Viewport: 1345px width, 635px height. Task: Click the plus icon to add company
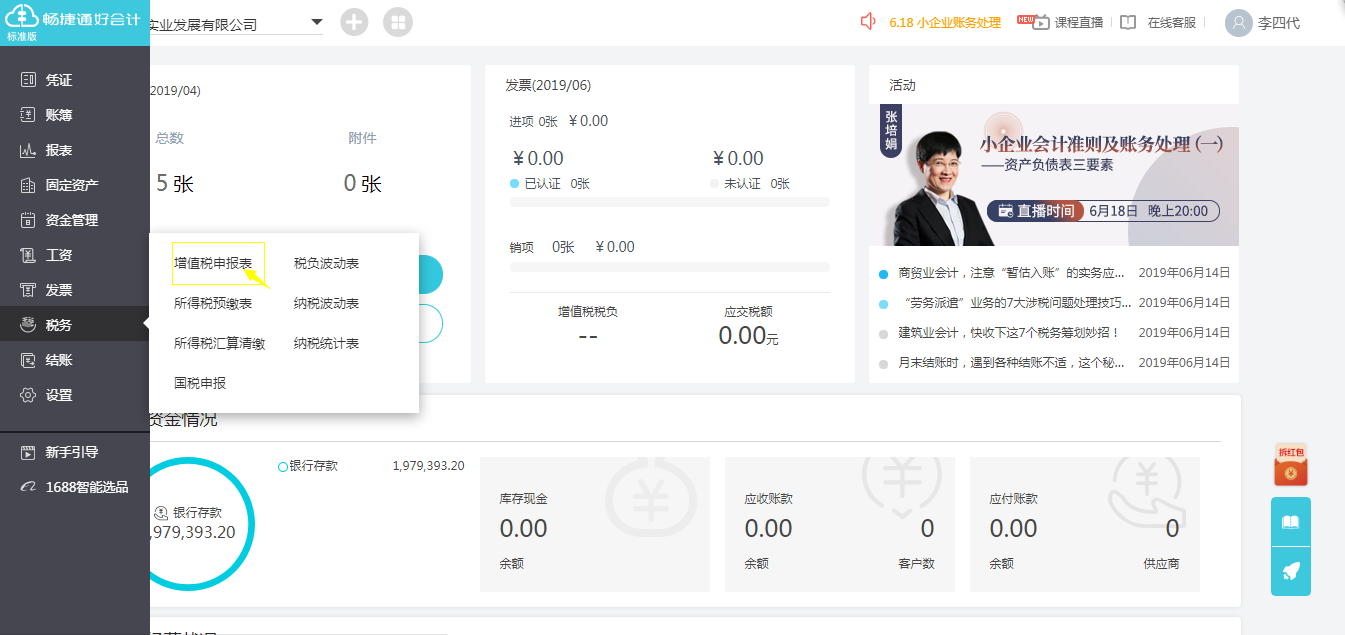[354, 22]
